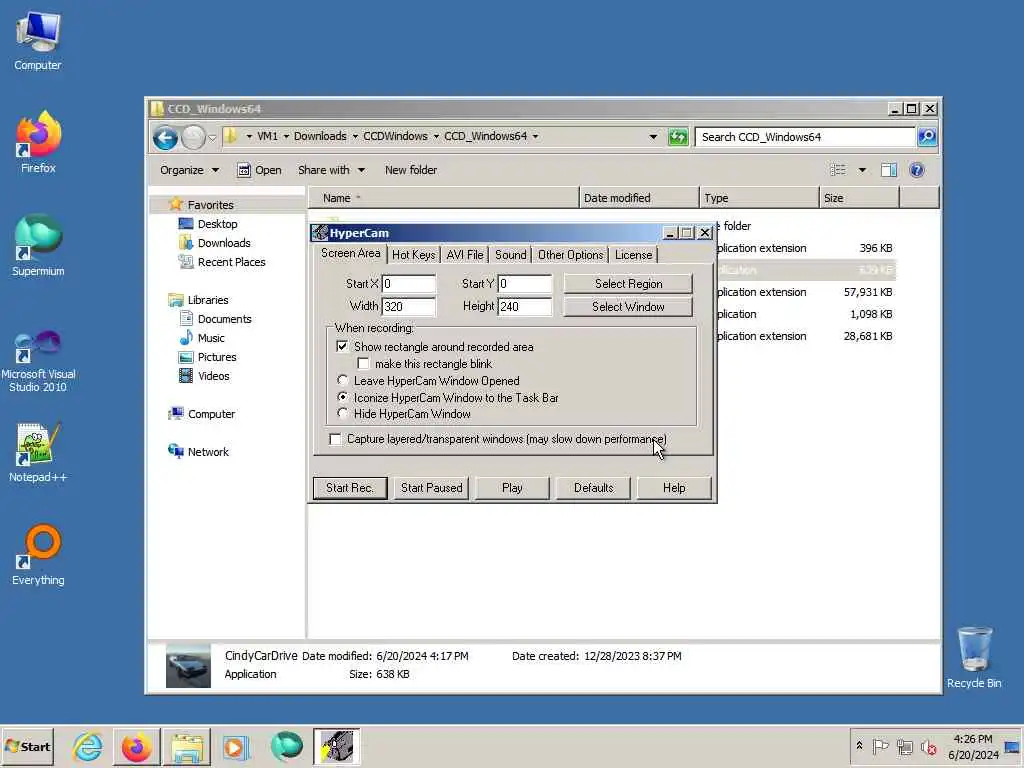Enable make this rectangle blink
The height and width of the screenshot is (768, 1024).
363,364
